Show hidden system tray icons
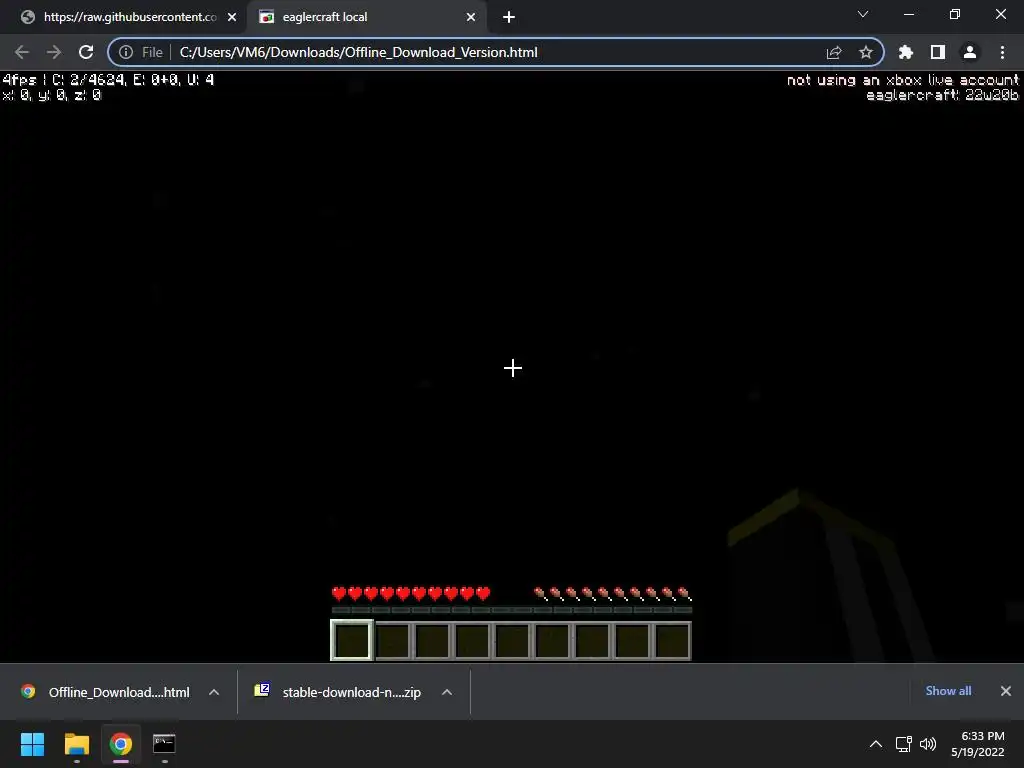This screenshot has width=1024, height=768. click(x=876, y=744)
